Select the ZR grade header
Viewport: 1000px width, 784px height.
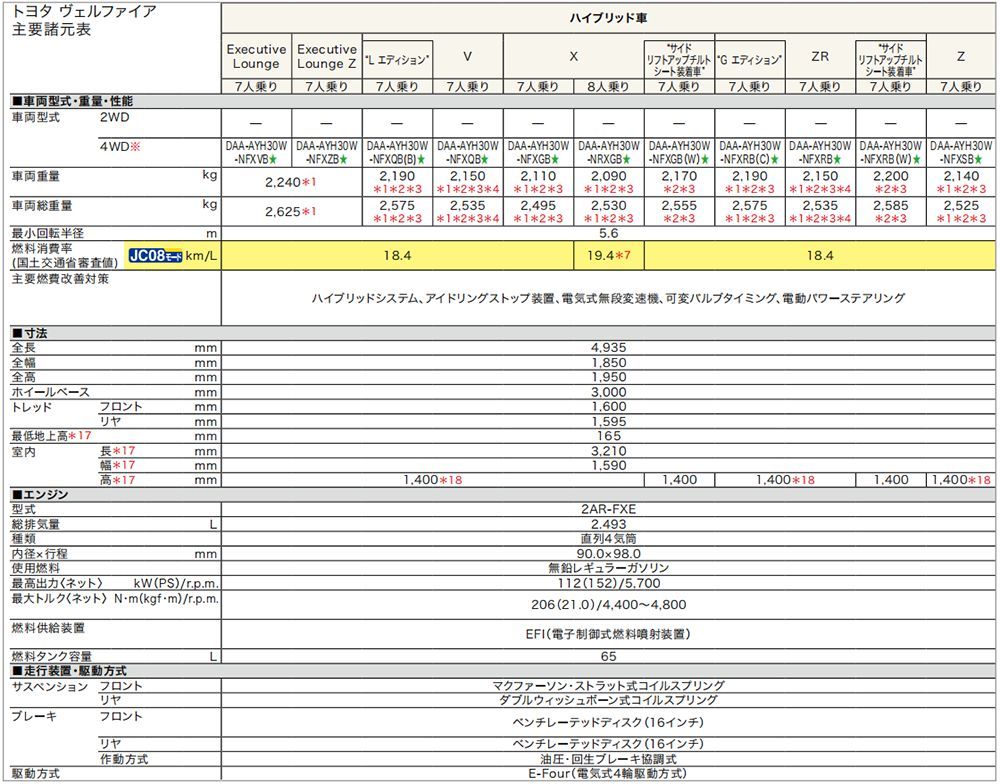pos(820,56)
